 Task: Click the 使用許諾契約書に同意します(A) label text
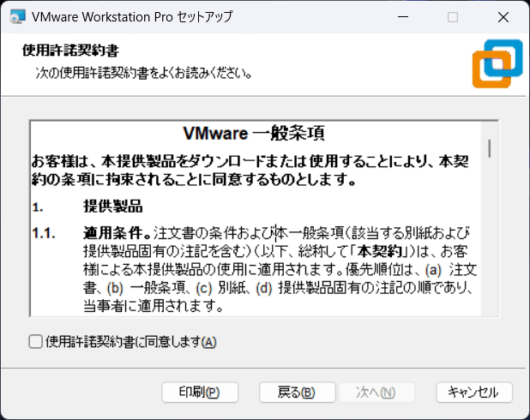click(x=131, y=342)
